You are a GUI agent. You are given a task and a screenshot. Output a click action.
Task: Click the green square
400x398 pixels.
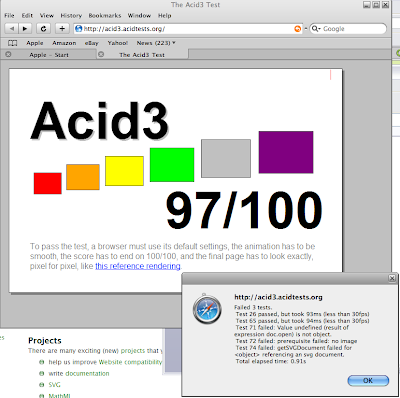(x=172, y=165)
